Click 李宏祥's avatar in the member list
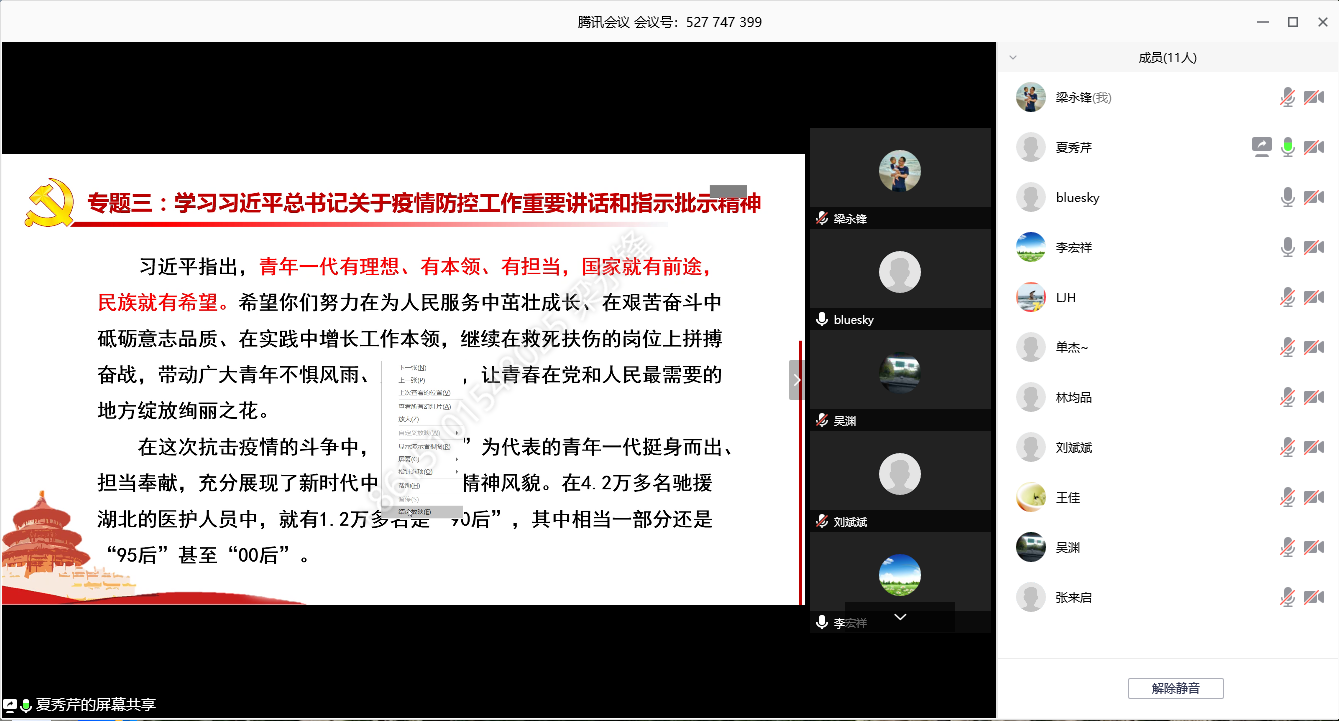This screenshot has width=1339, height=721. [x=1031, y=247]
